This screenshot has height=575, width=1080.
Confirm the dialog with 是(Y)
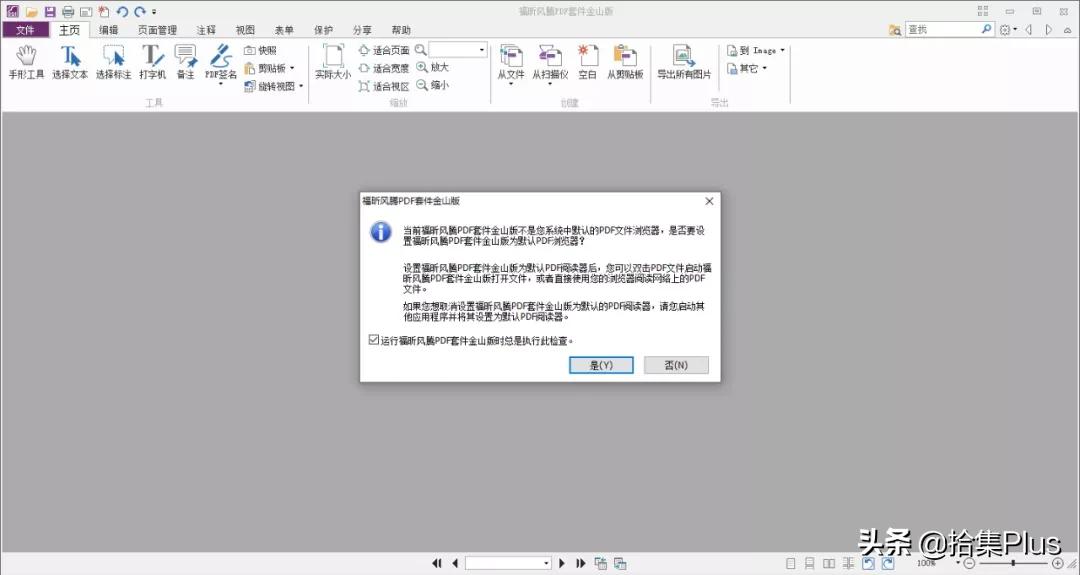tap(601, 365)
